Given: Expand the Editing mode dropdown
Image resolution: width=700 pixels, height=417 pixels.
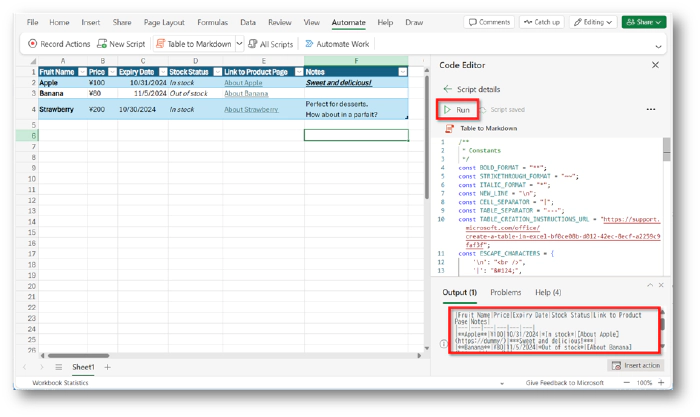Looking at the screenshot, I should [596, 21].
